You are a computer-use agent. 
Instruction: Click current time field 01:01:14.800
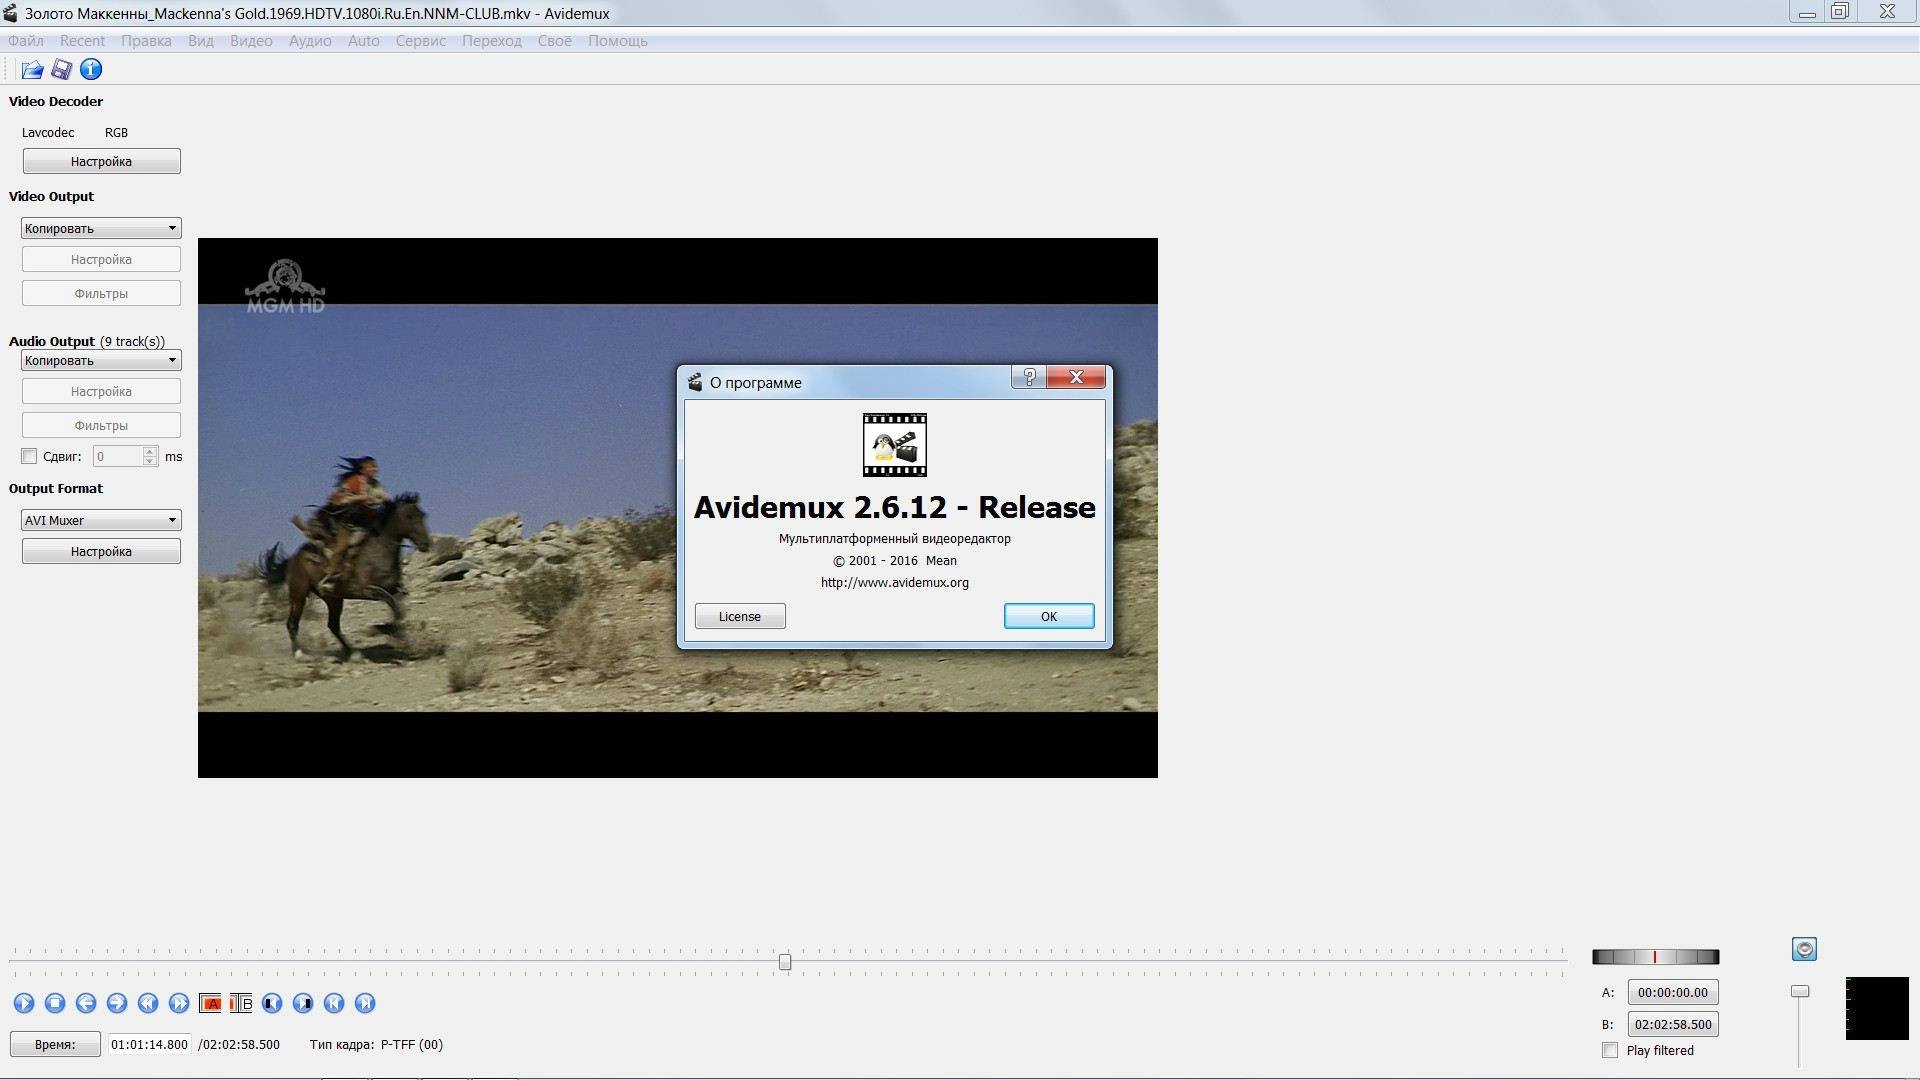[x=149, y=1044]
